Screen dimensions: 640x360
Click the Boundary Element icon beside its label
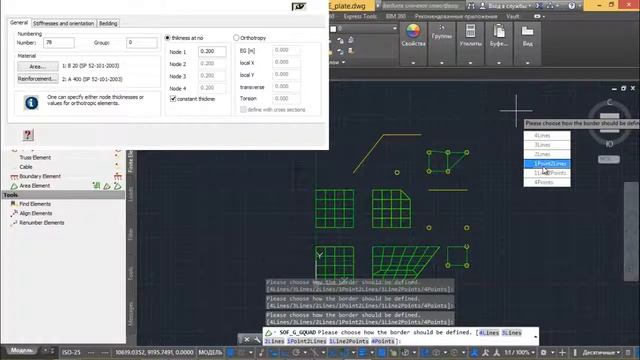tap(14, 177)
